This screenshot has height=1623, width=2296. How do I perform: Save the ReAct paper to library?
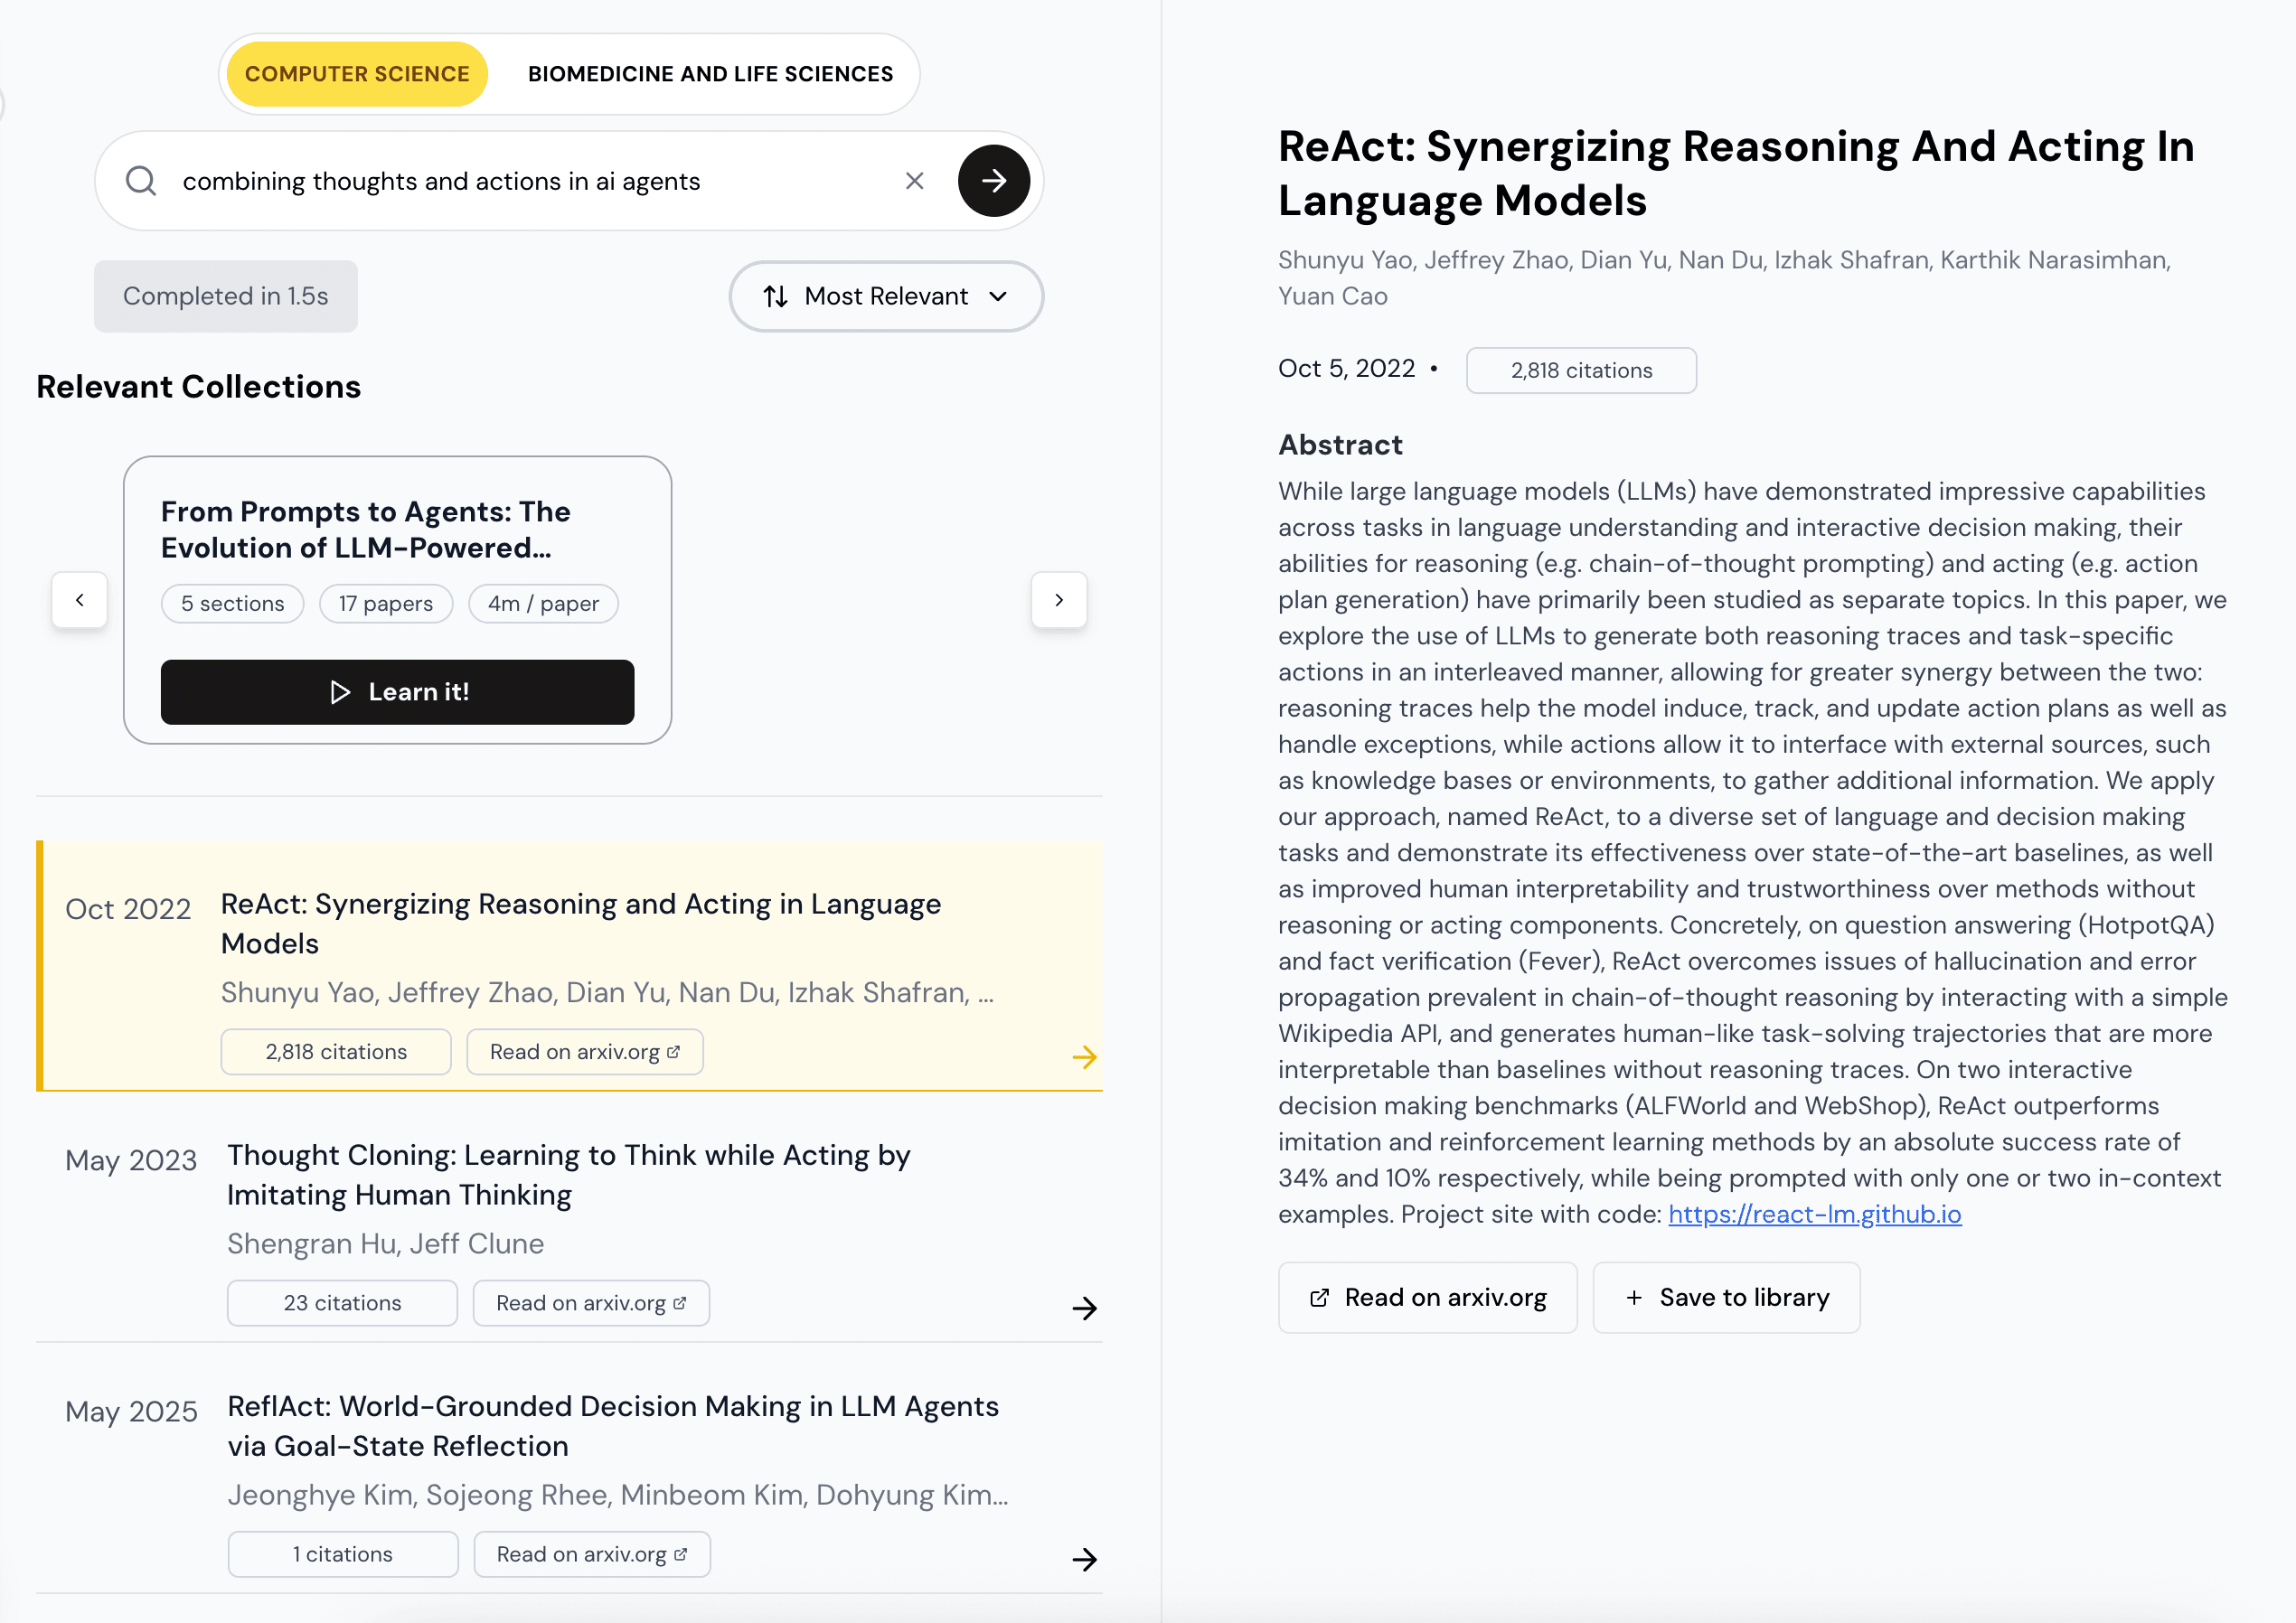point(1726,1297)
